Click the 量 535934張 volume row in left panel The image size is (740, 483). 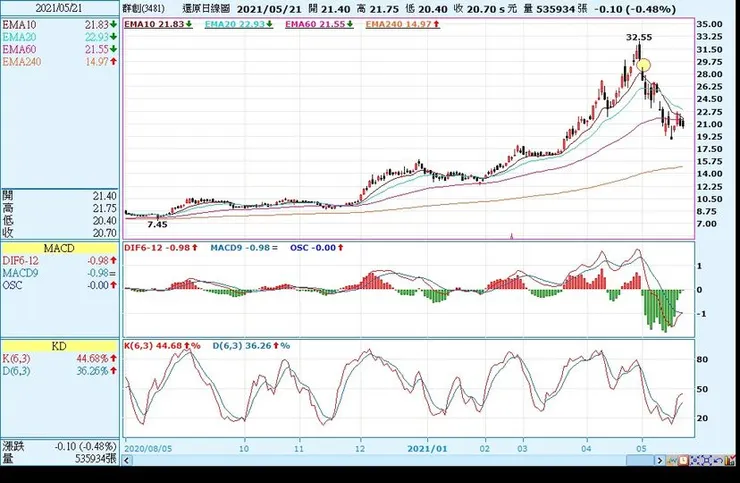(x=59, y=458)
